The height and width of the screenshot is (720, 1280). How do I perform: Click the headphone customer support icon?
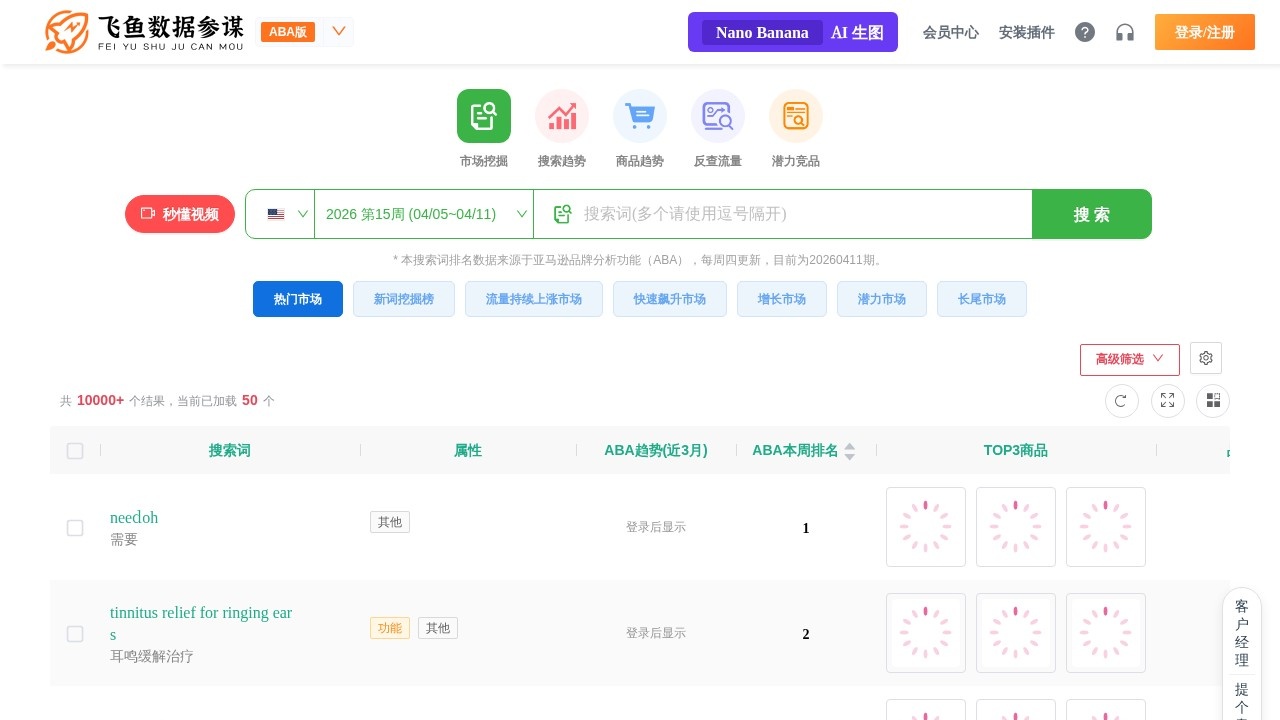click(x=1125, y=32)
